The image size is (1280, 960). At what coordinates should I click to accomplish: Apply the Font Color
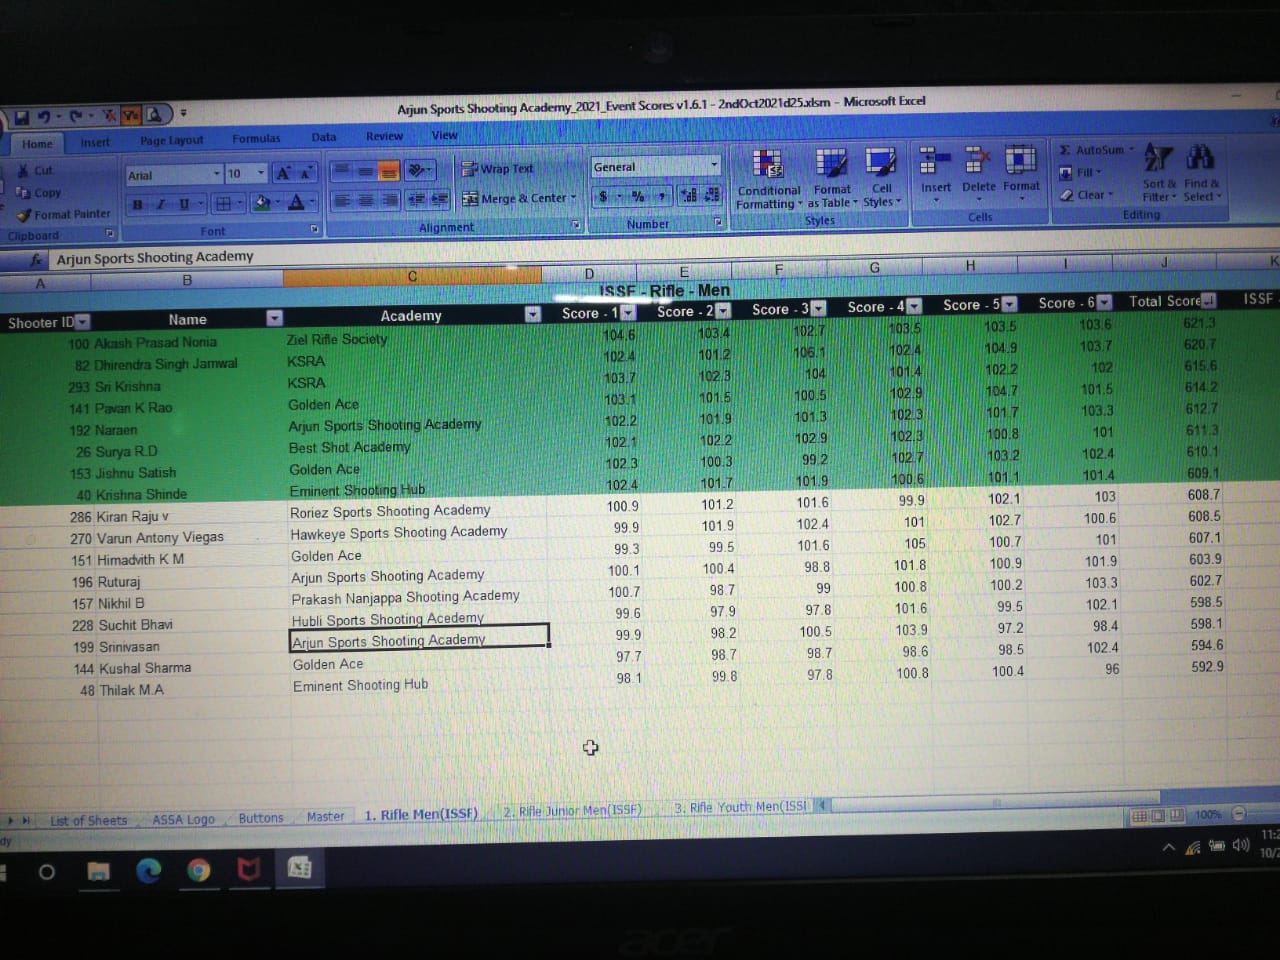[x=296, y=203]
